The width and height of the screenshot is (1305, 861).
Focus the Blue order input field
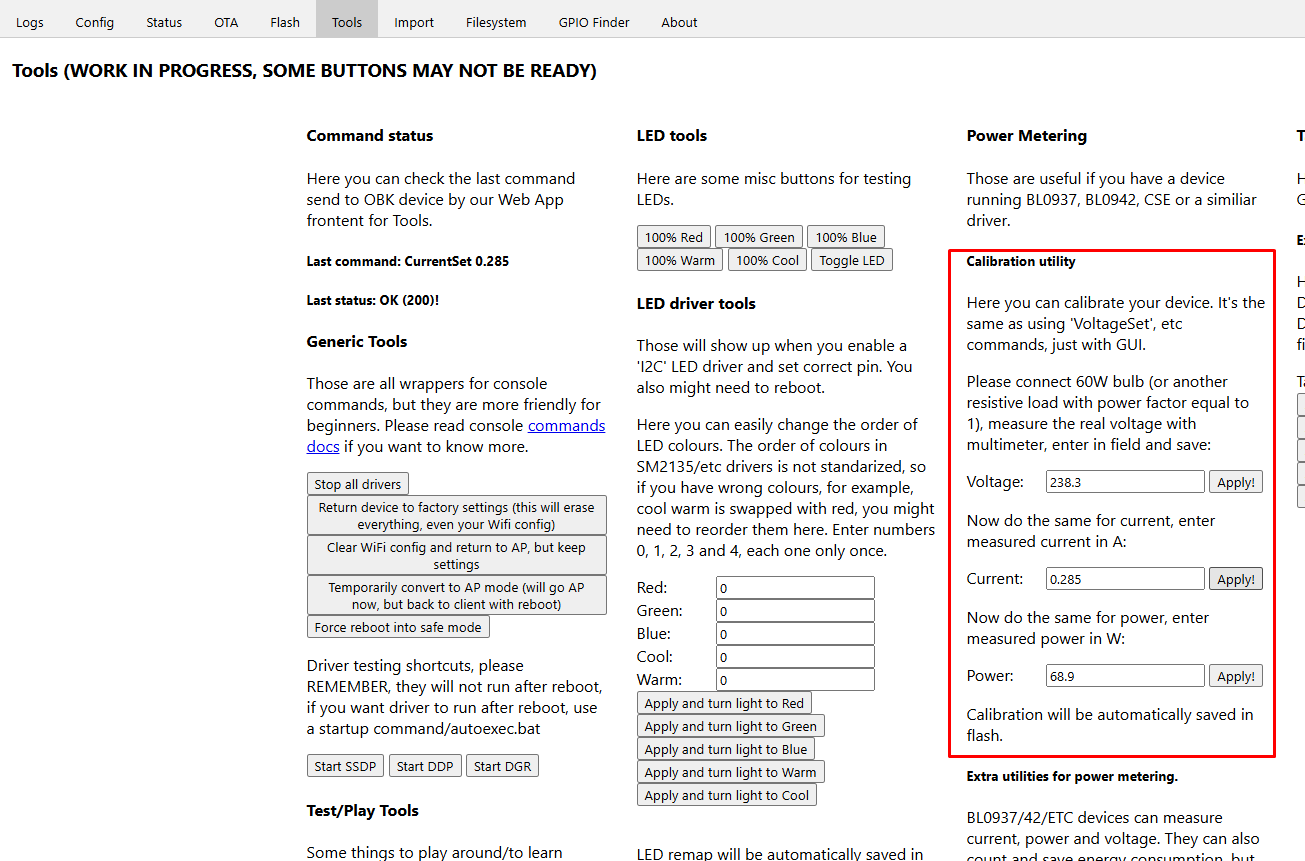click(795, 634)
